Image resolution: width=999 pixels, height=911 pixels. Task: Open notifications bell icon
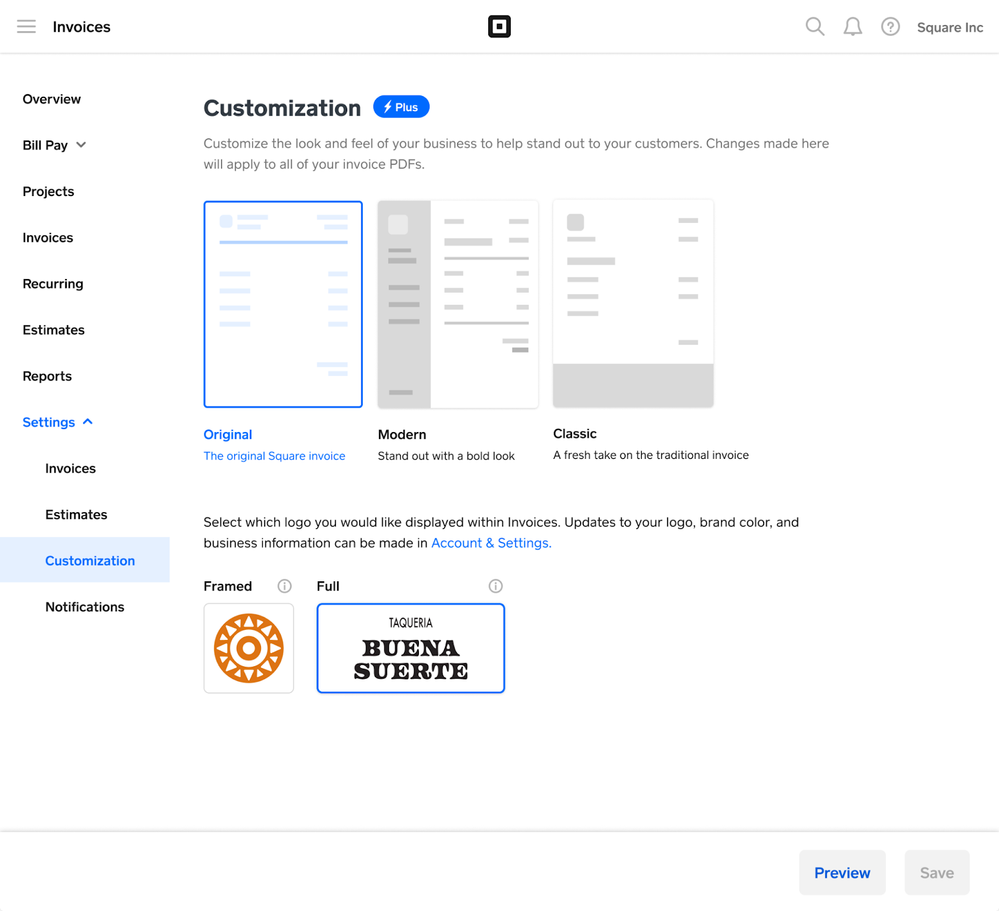pyautogui.click(x=852, y=27)
